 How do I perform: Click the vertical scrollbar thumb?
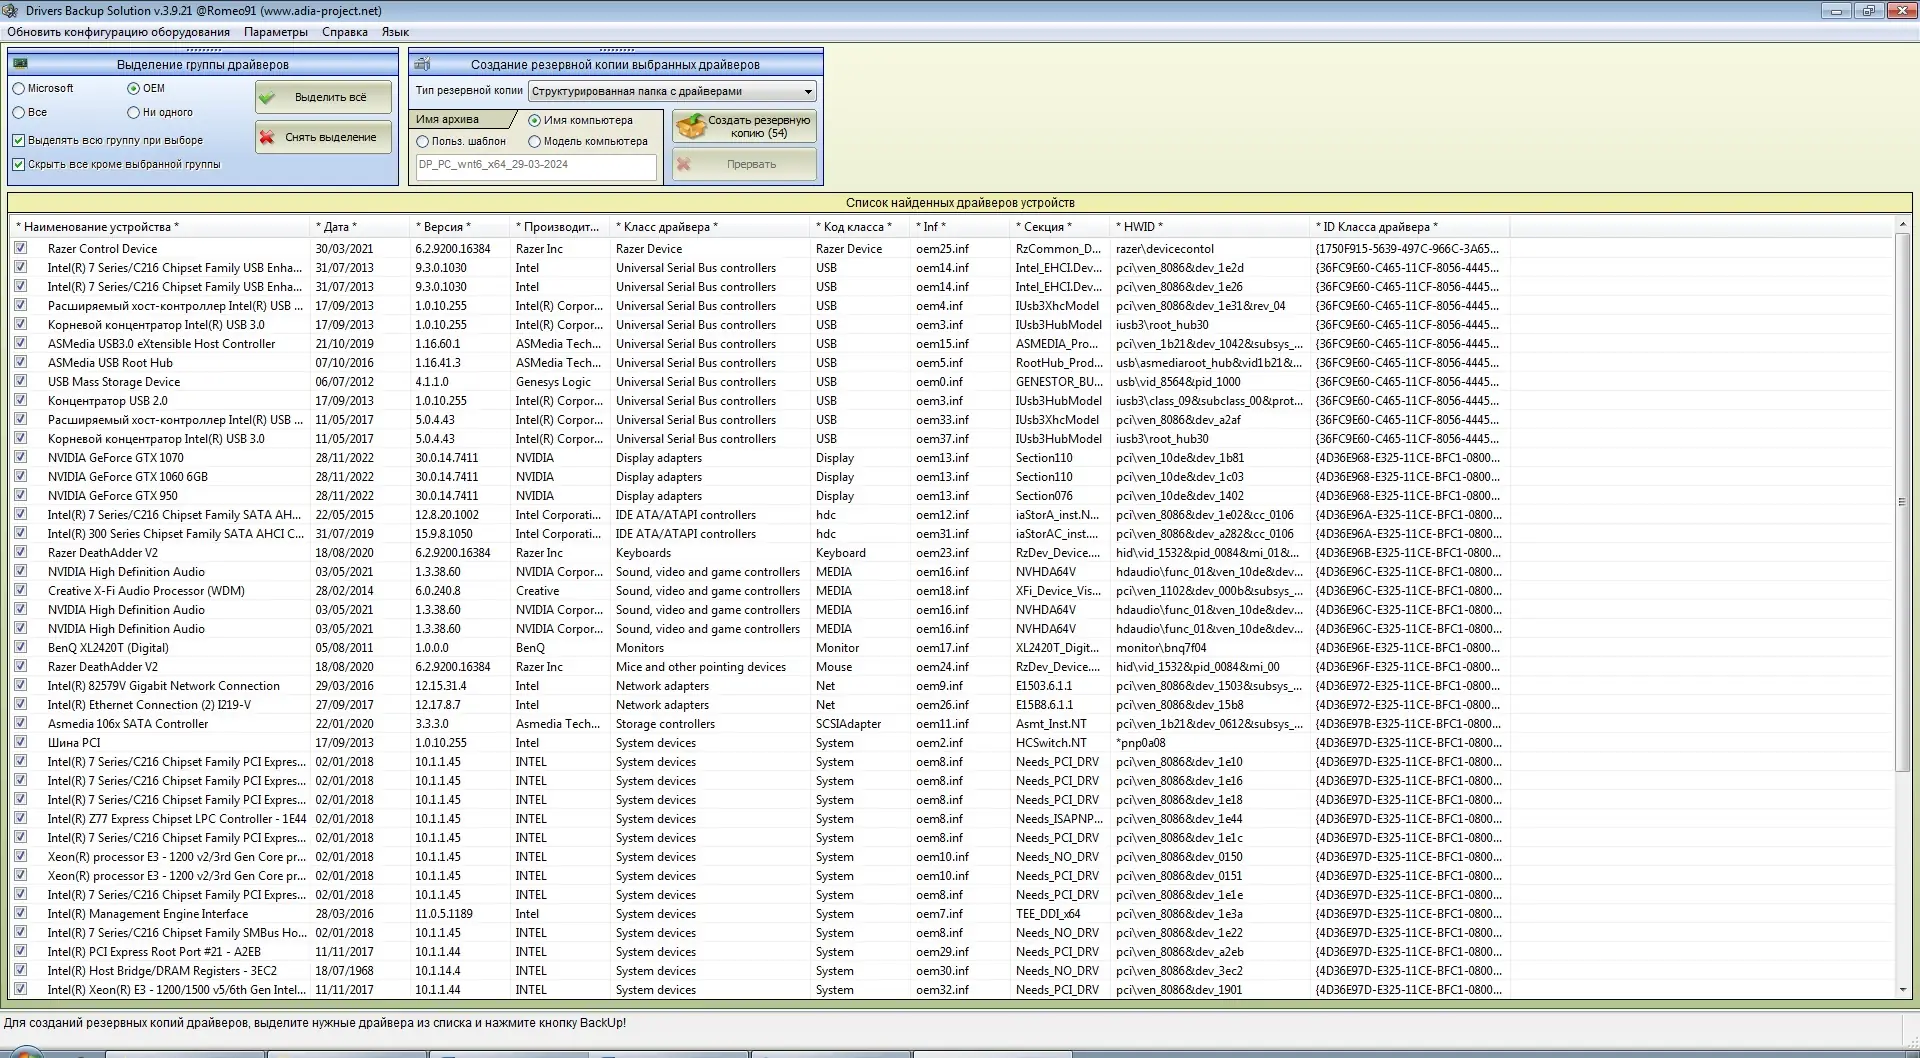1902,502
